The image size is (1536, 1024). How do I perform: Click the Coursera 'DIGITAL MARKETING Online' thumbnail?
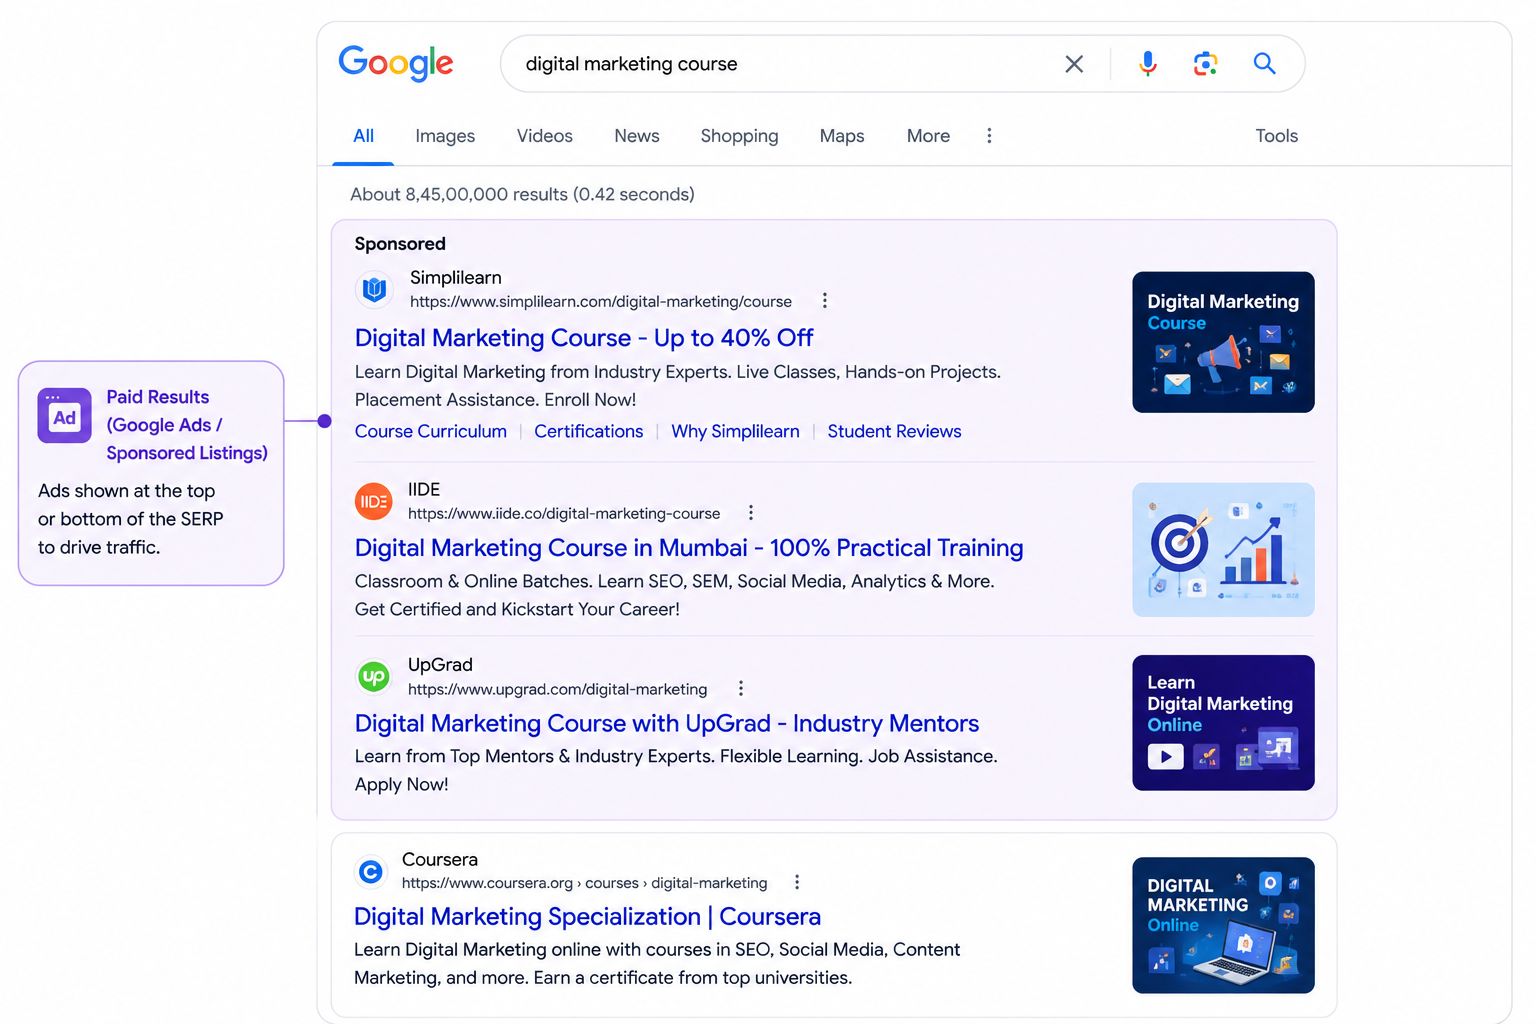[1223, 925]
